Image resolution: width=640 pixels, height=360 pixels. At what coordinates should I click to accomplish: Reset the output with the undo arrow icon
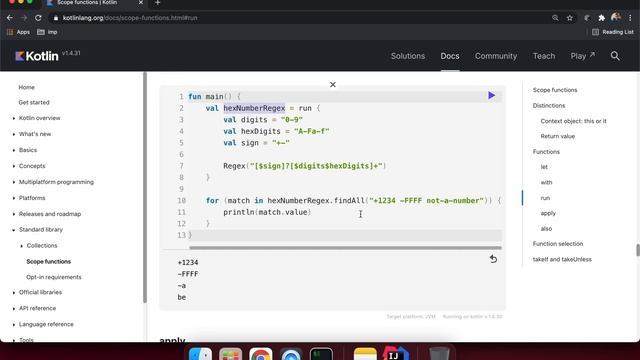[493, 259]
